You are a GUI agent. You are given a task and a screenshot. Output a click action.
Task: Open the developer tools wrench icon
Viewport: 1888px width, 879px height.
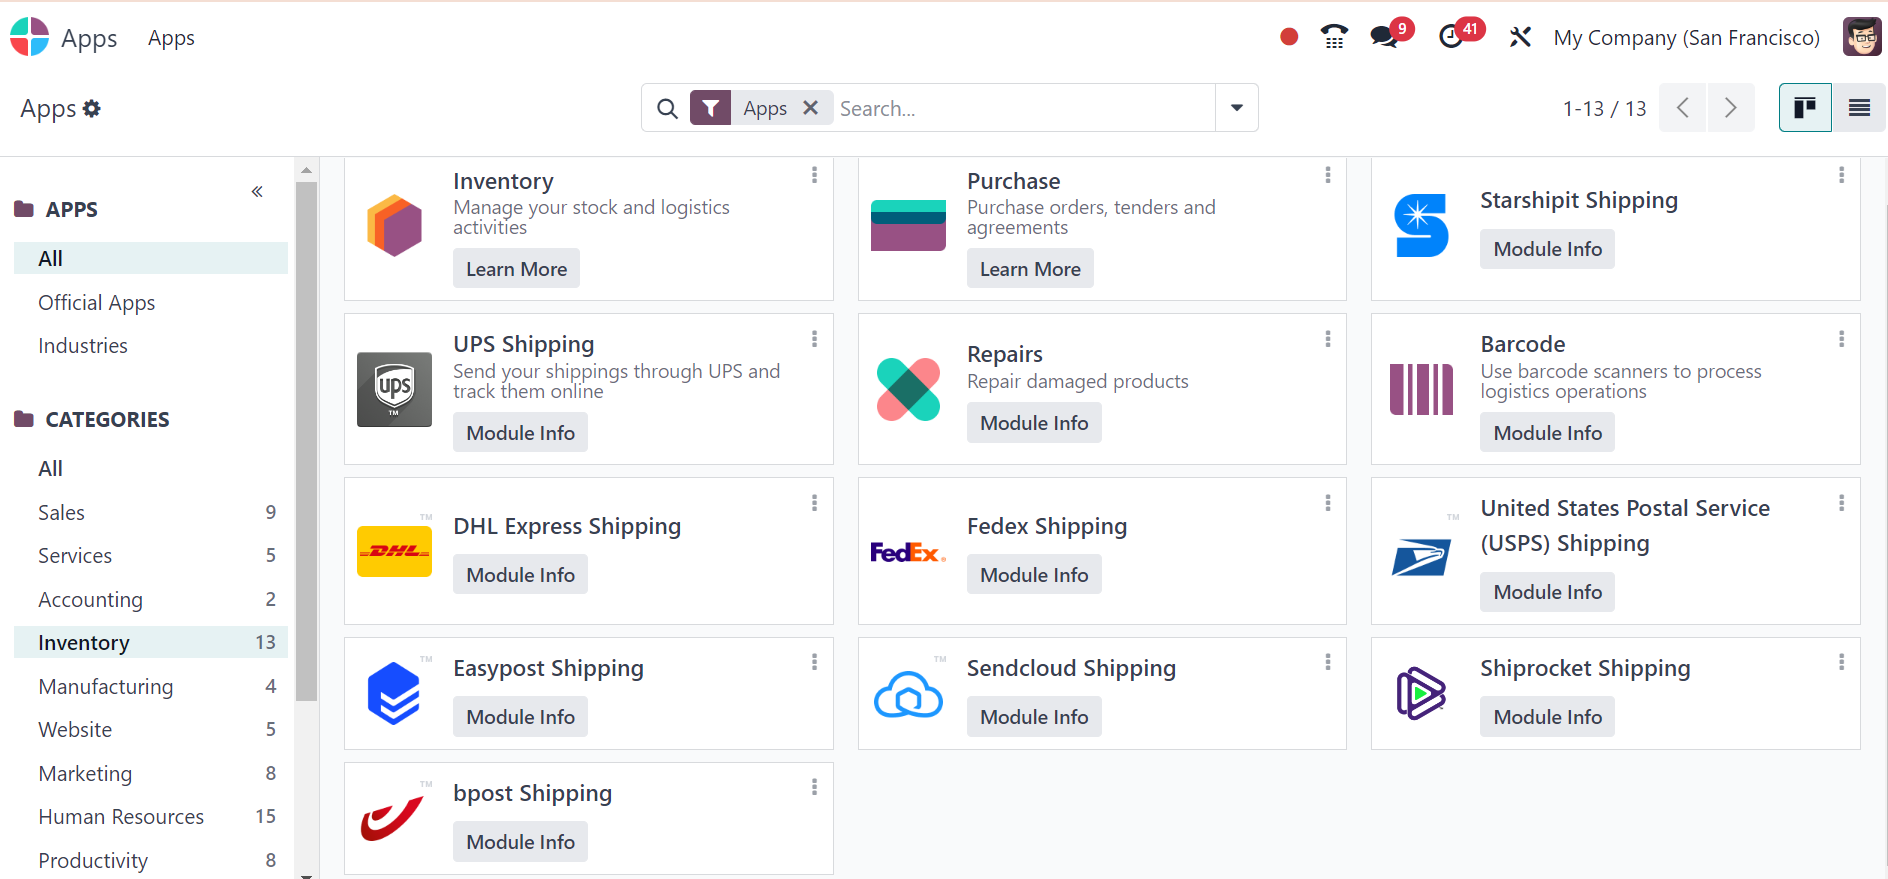click(x=1520, y=37)
